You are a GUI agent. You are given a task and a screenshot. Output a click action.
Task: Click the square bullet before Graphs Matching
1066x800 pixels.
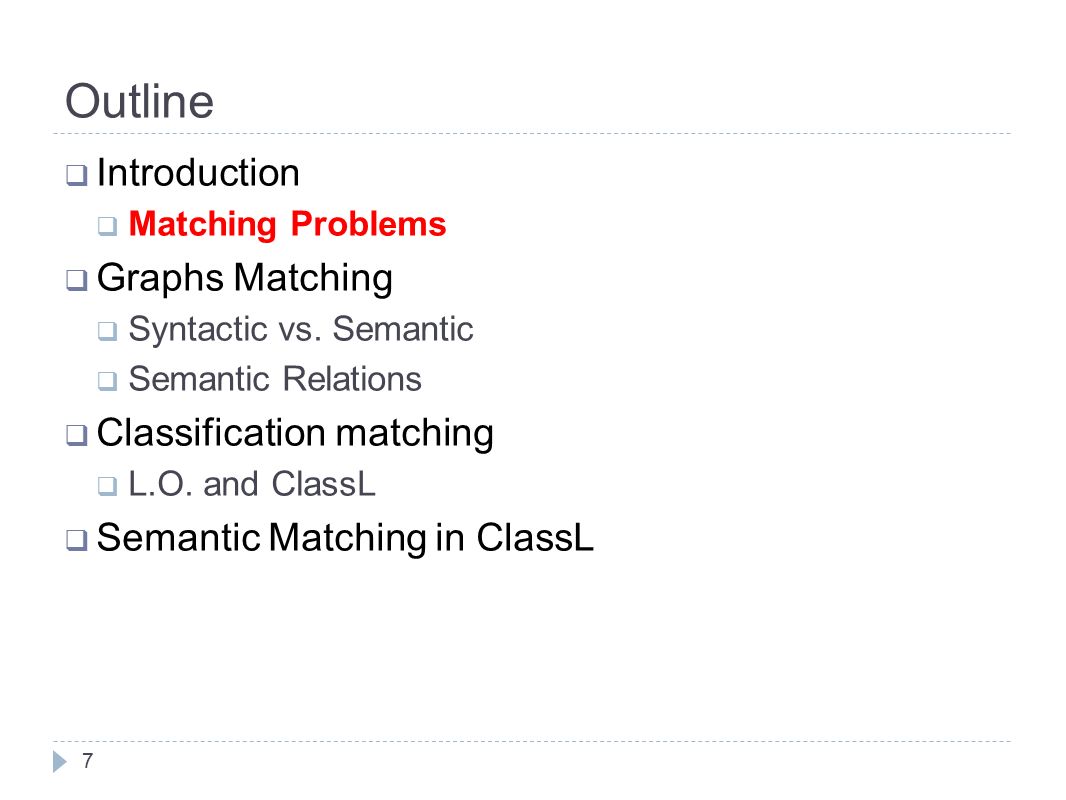[x=77, y=280]
